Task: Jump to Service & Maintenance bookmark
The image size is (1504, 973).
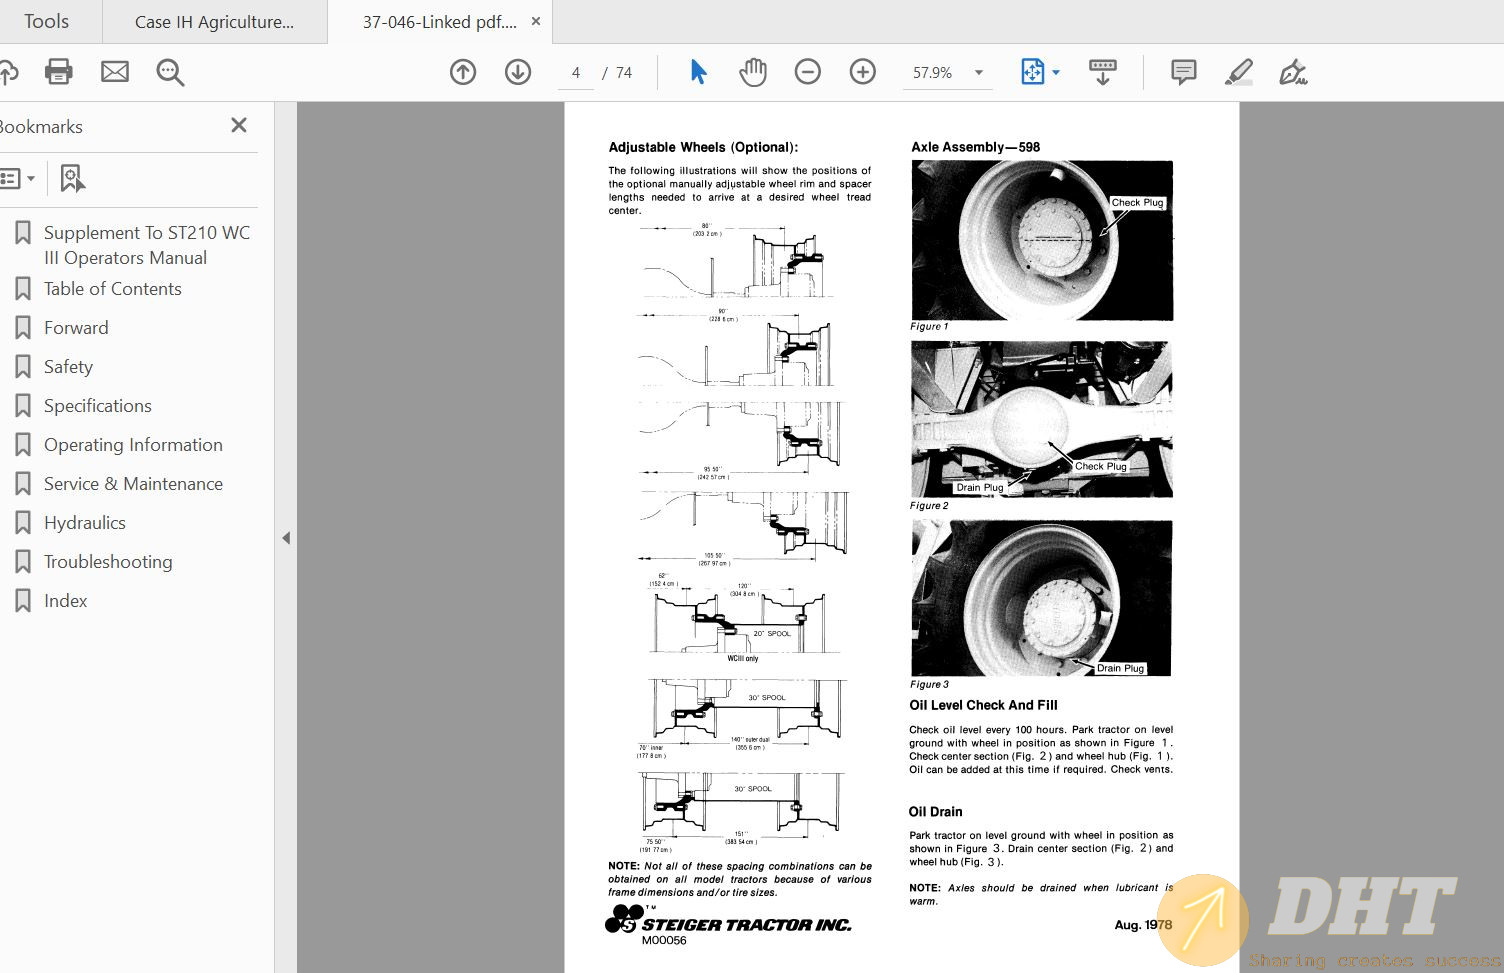Action: pos(133,484)
